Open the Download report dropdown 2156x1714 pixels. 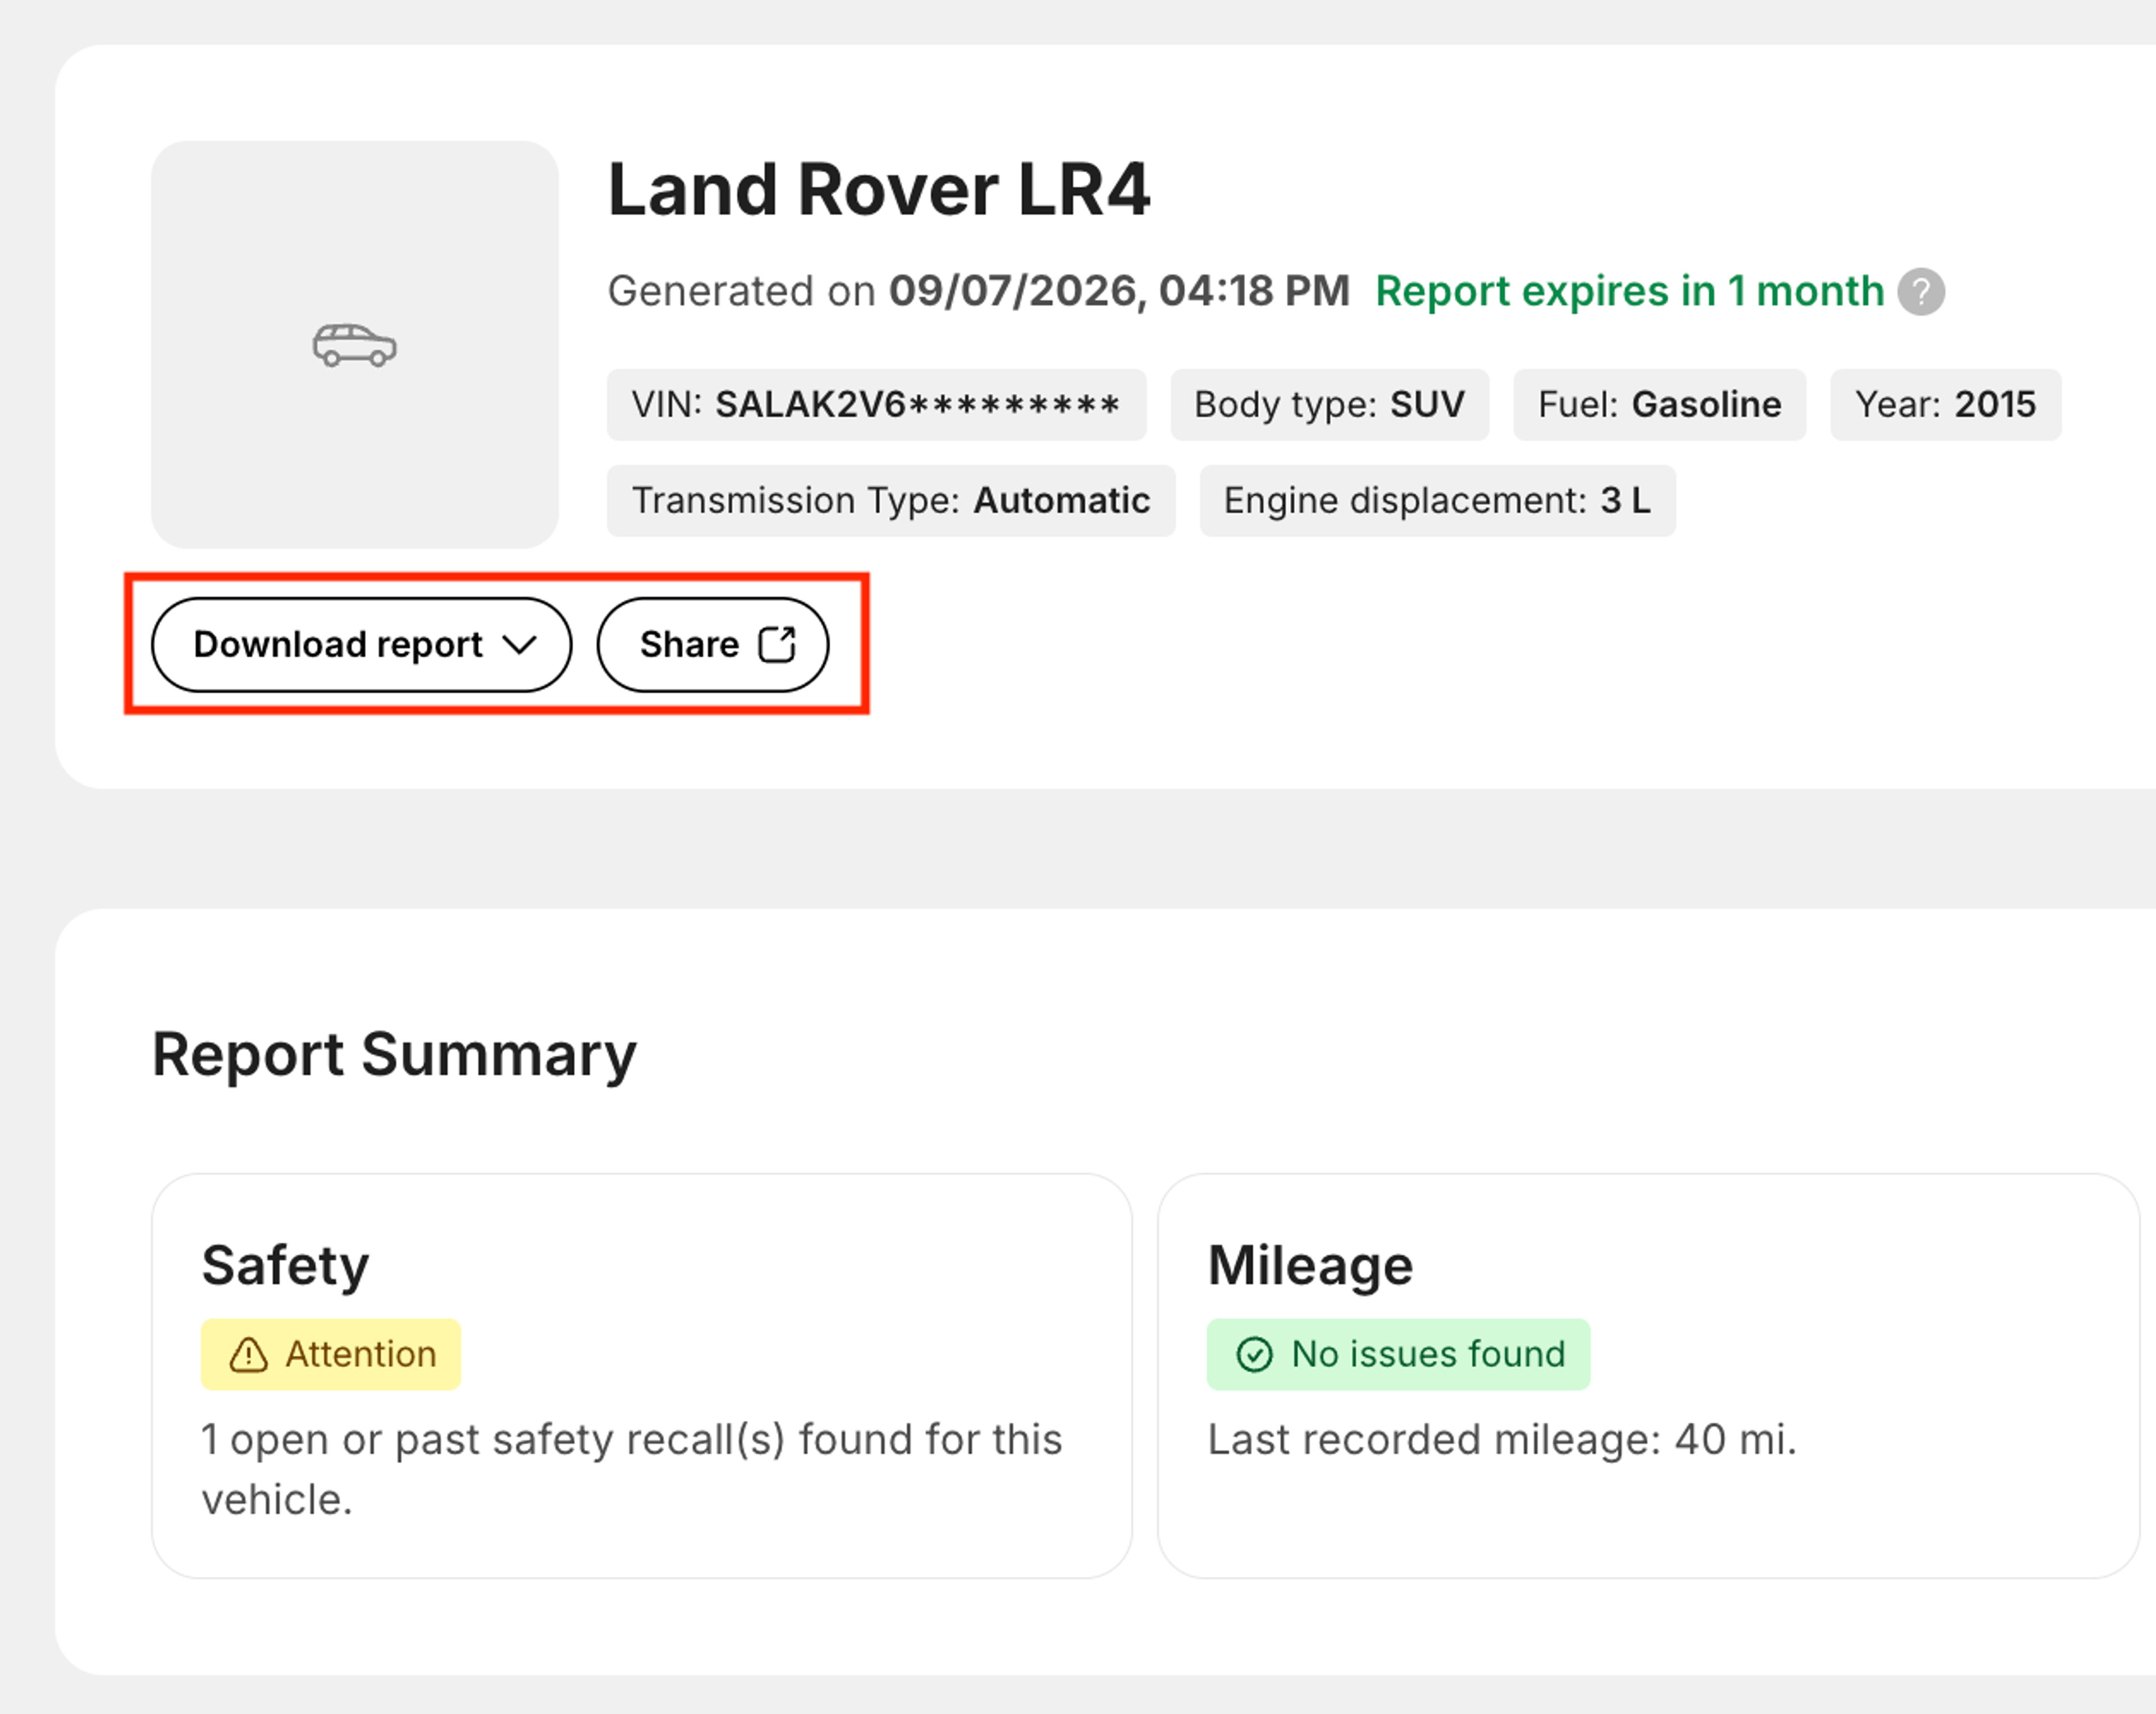[x=361, y=645]
